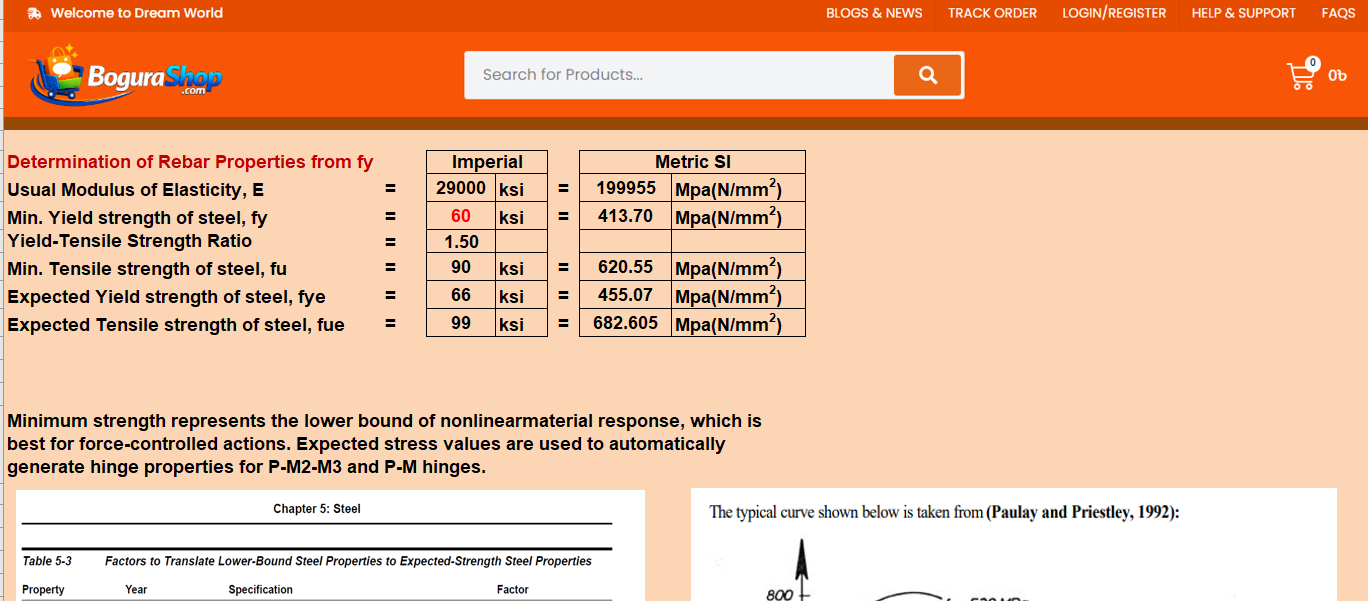Click the orange search magnifier button
This screenshot has width=1368, height=601.
click(x=927, y=75)
